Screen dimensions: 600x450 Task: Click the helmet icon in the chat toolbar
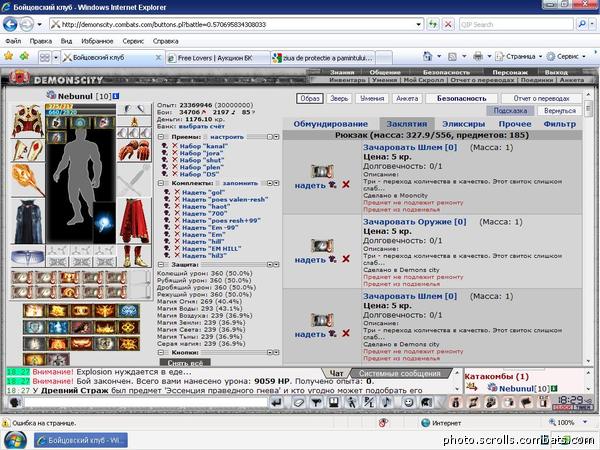click(426, 403)
